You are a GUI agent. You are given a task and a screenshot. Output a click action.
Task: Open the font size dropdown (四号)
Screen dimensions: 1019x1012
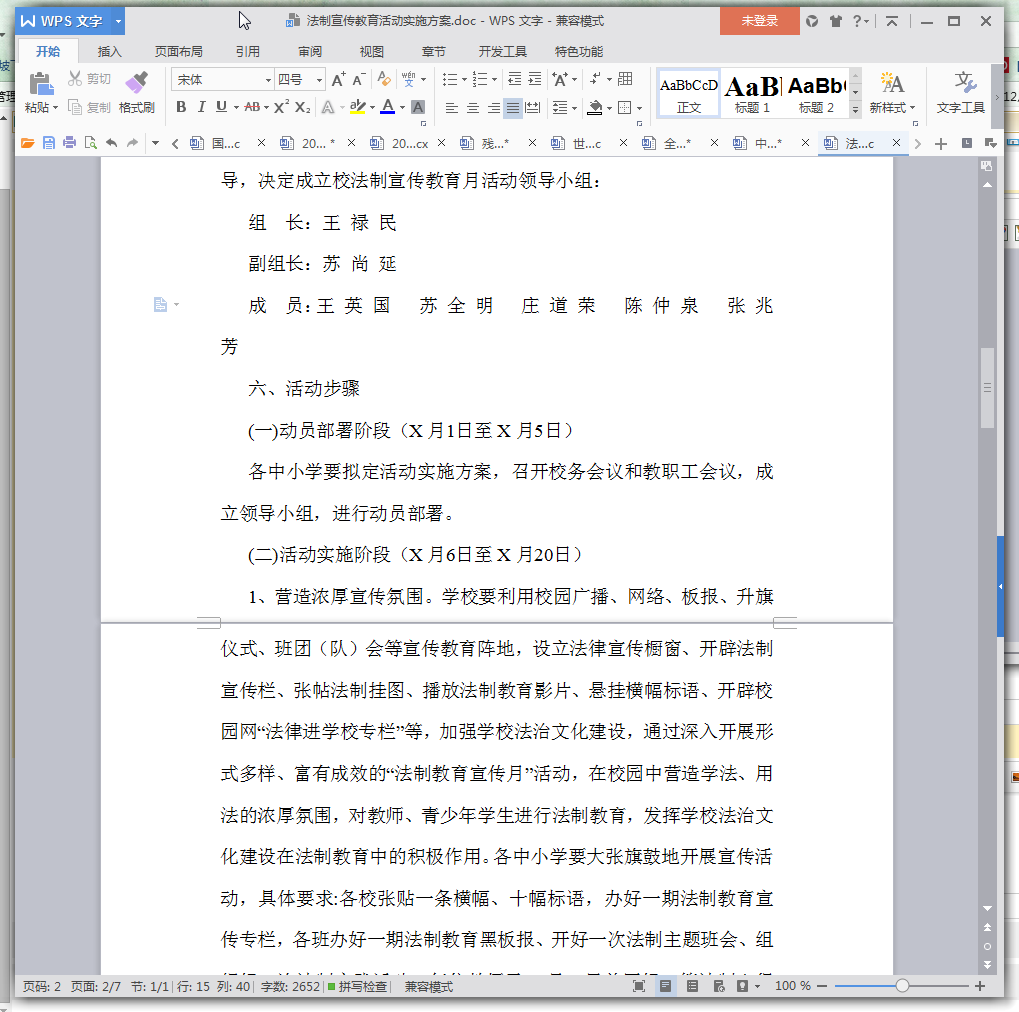click(x=319, y=80)
